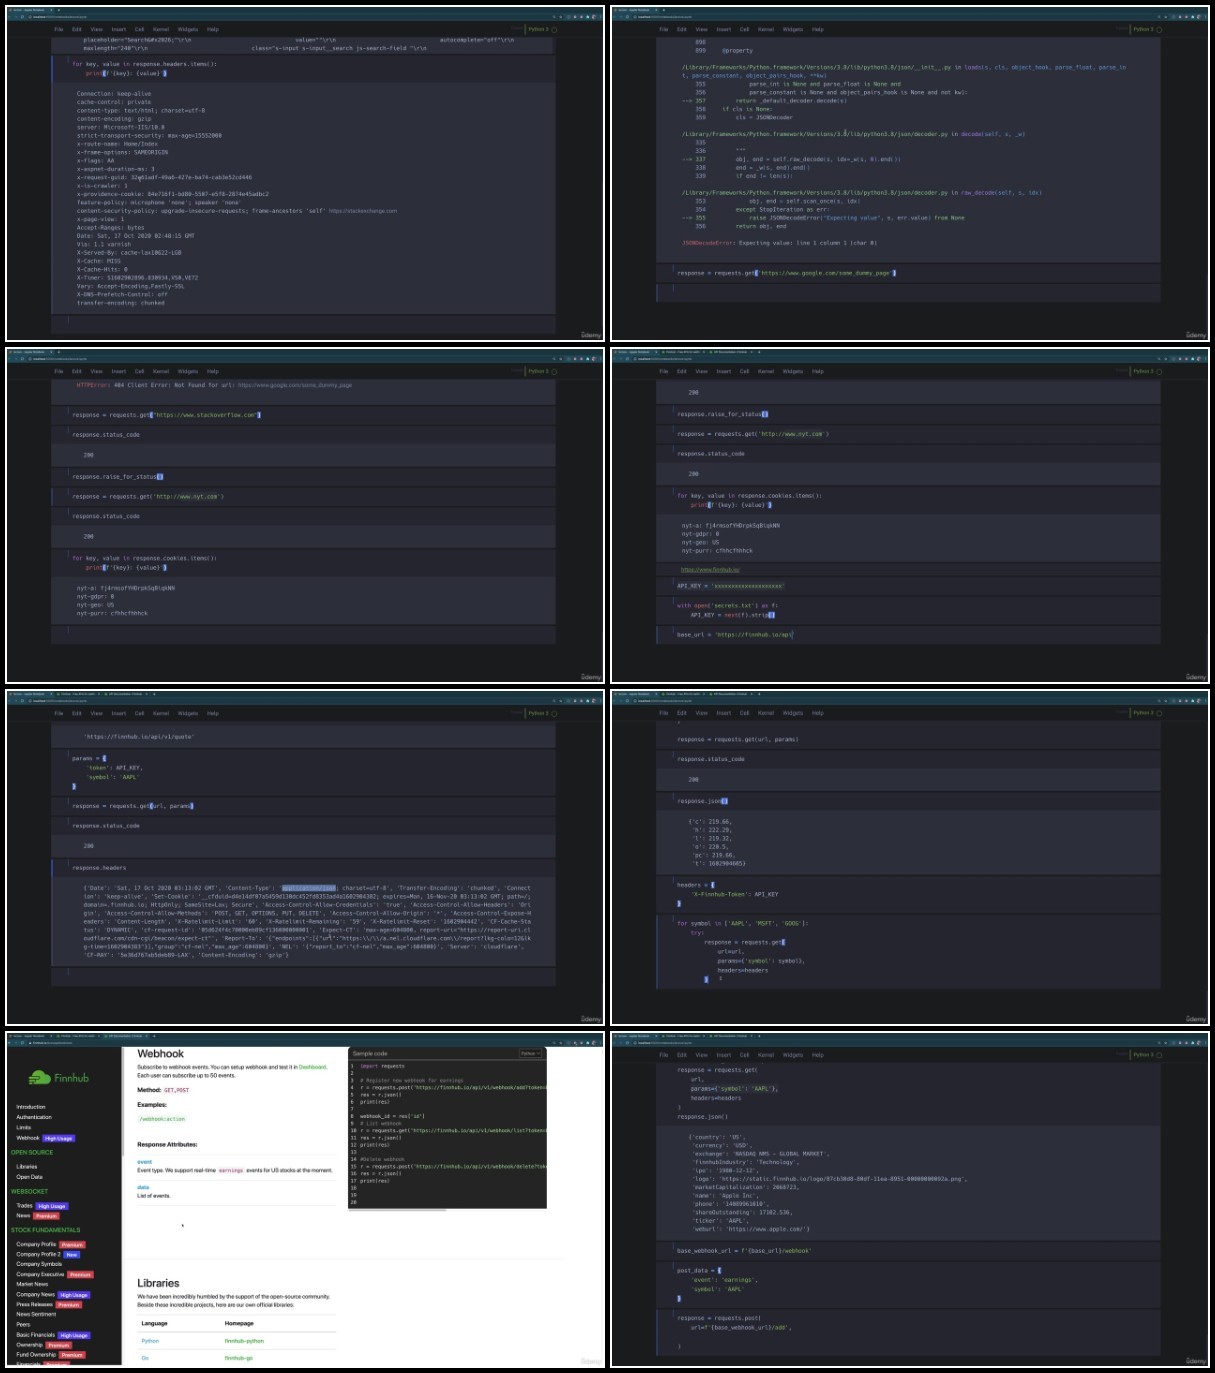Open Company News in the Finnhub sidebar
Screen dimensions: 1215x1373
(x=36, y=1295)
